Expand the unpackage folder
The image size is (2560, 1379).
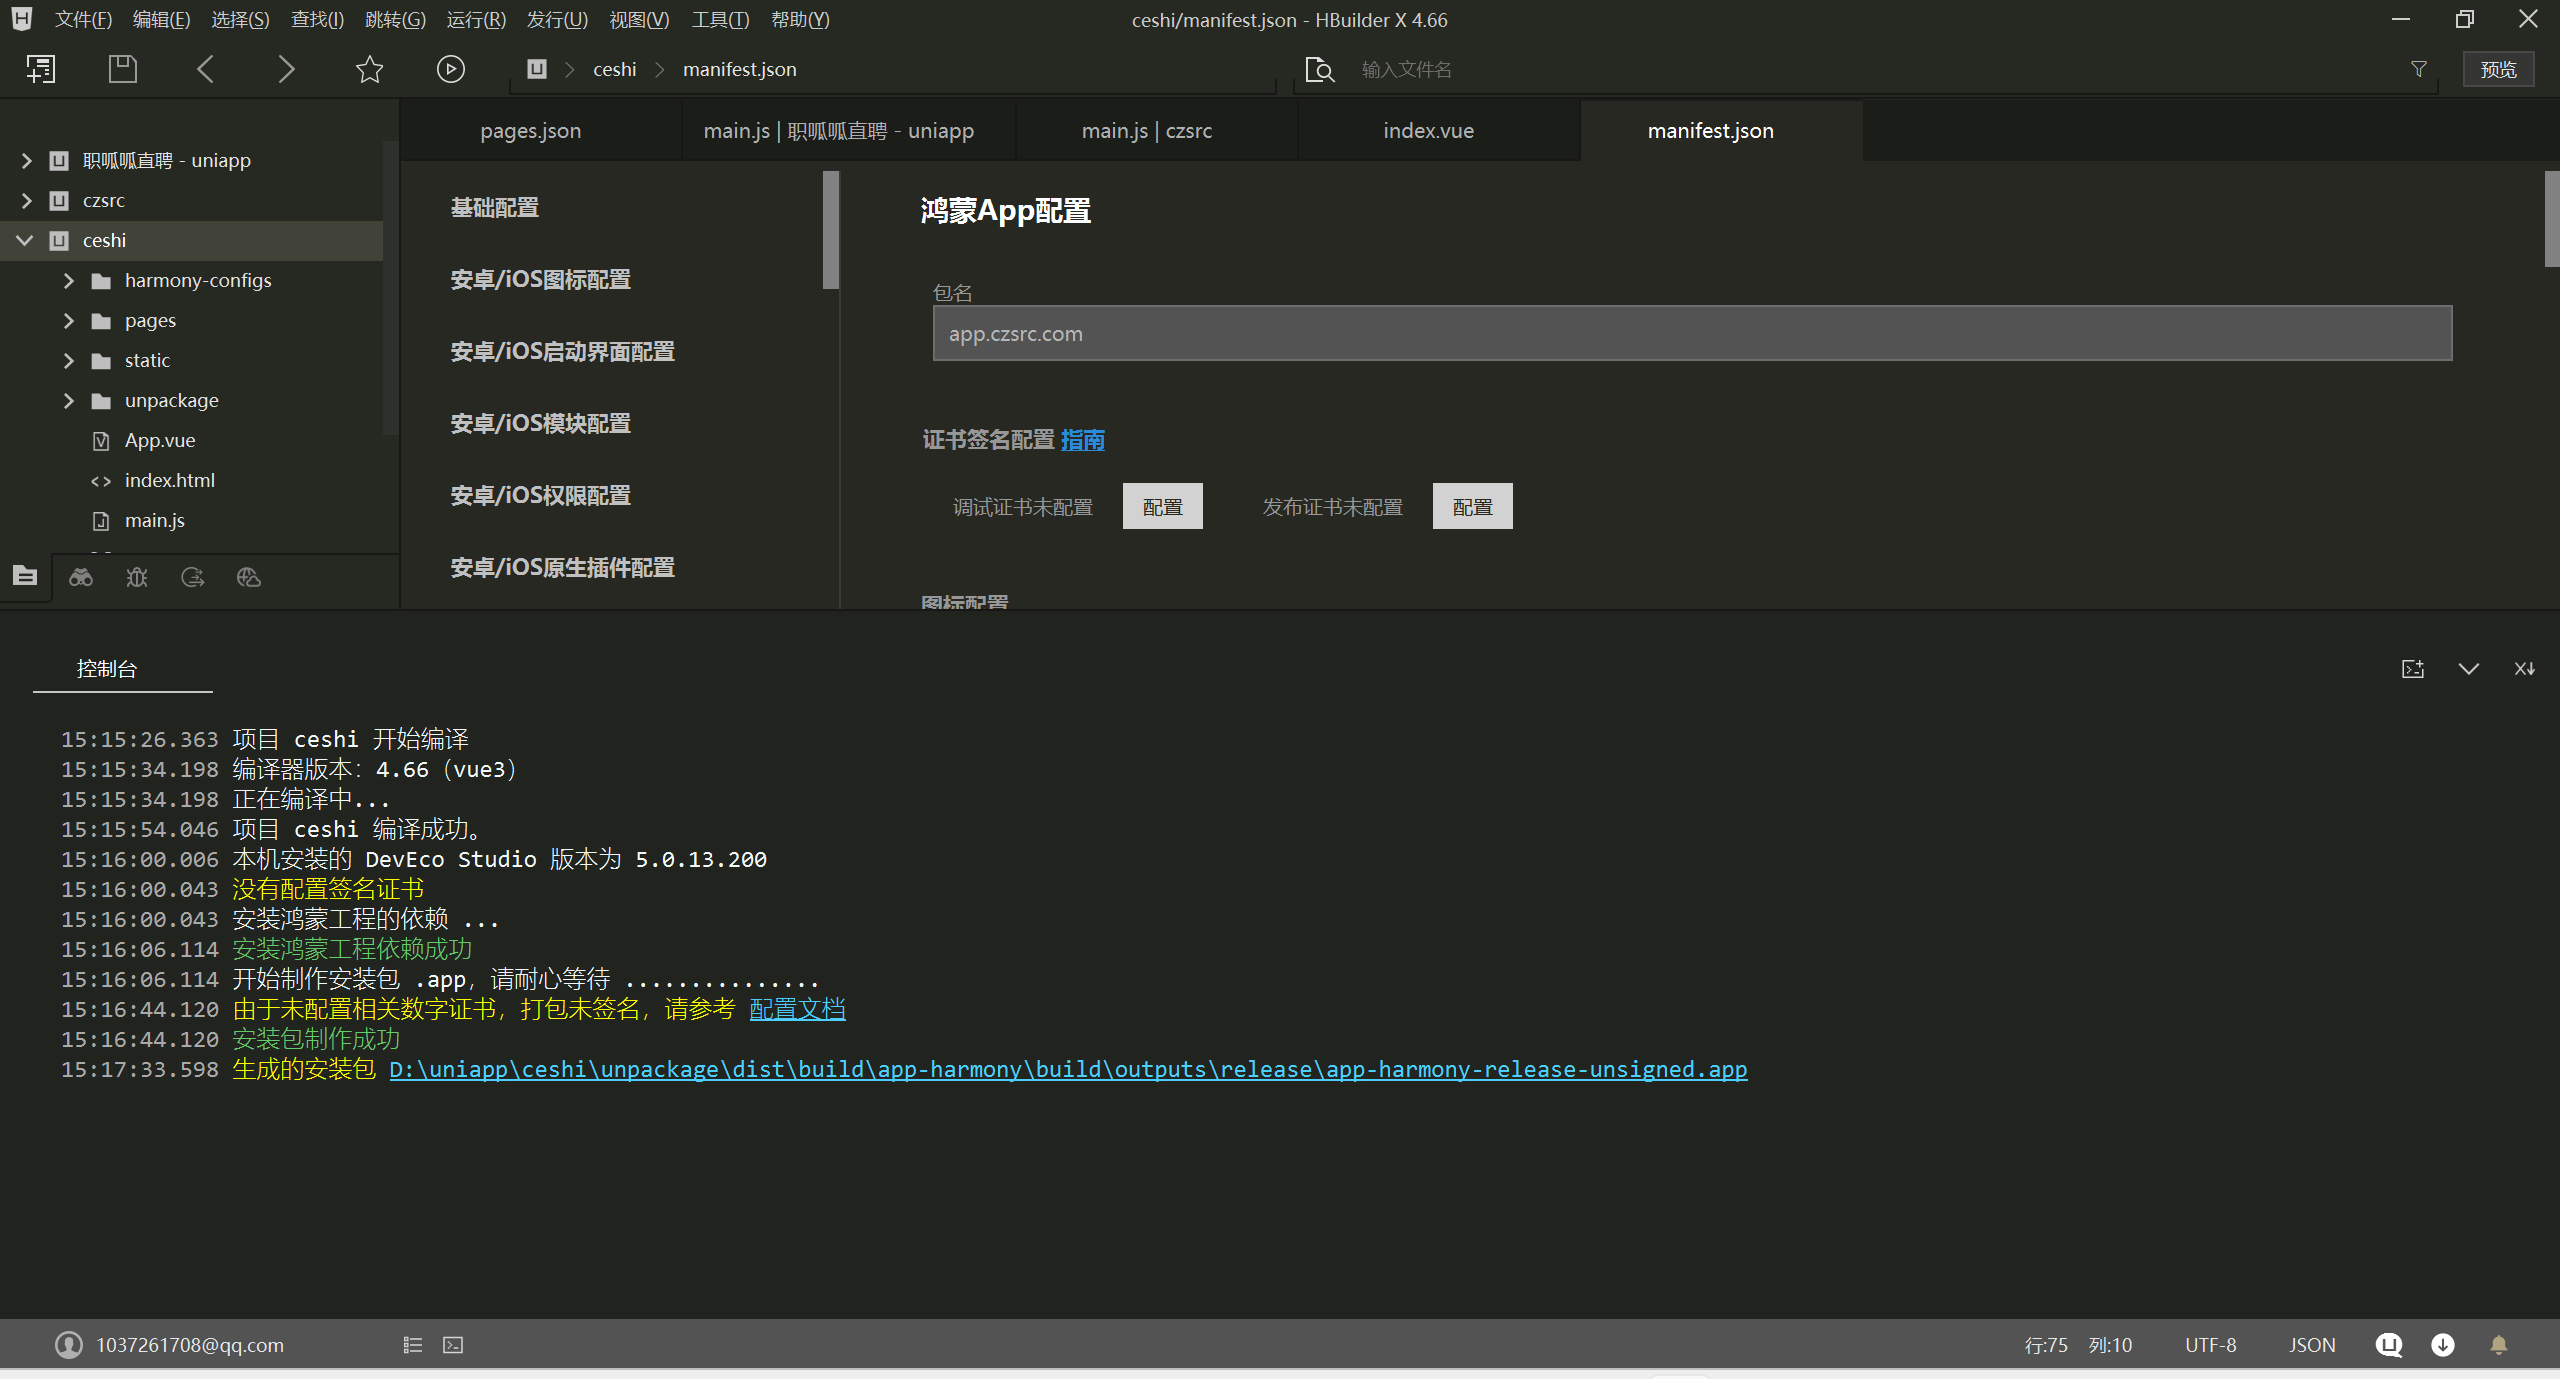(68, 401)
